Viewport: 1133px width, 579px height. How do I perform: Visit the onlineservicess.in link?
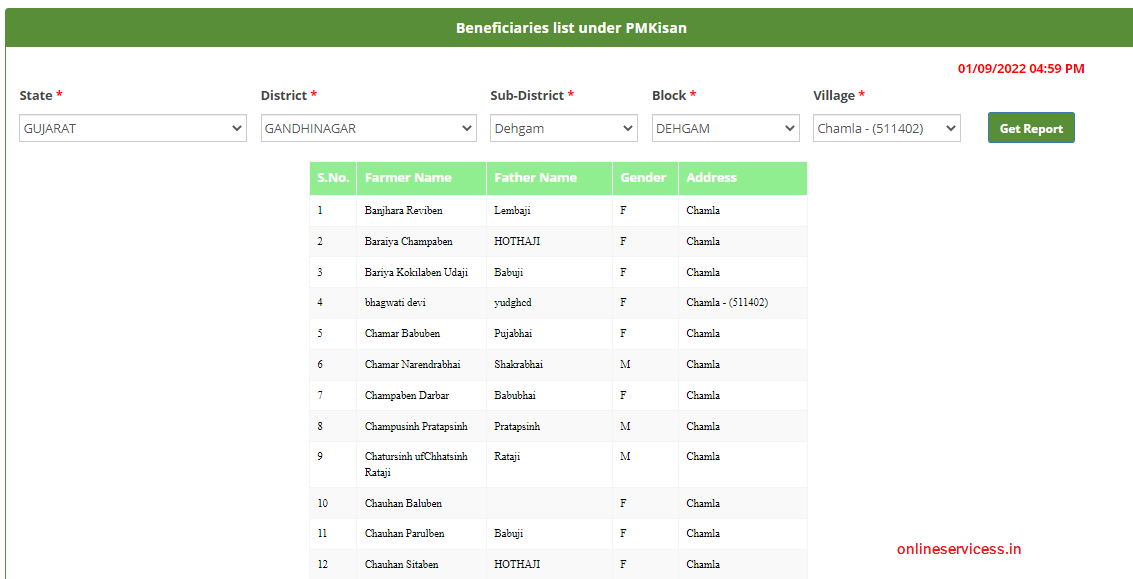[x=959, y=548]
